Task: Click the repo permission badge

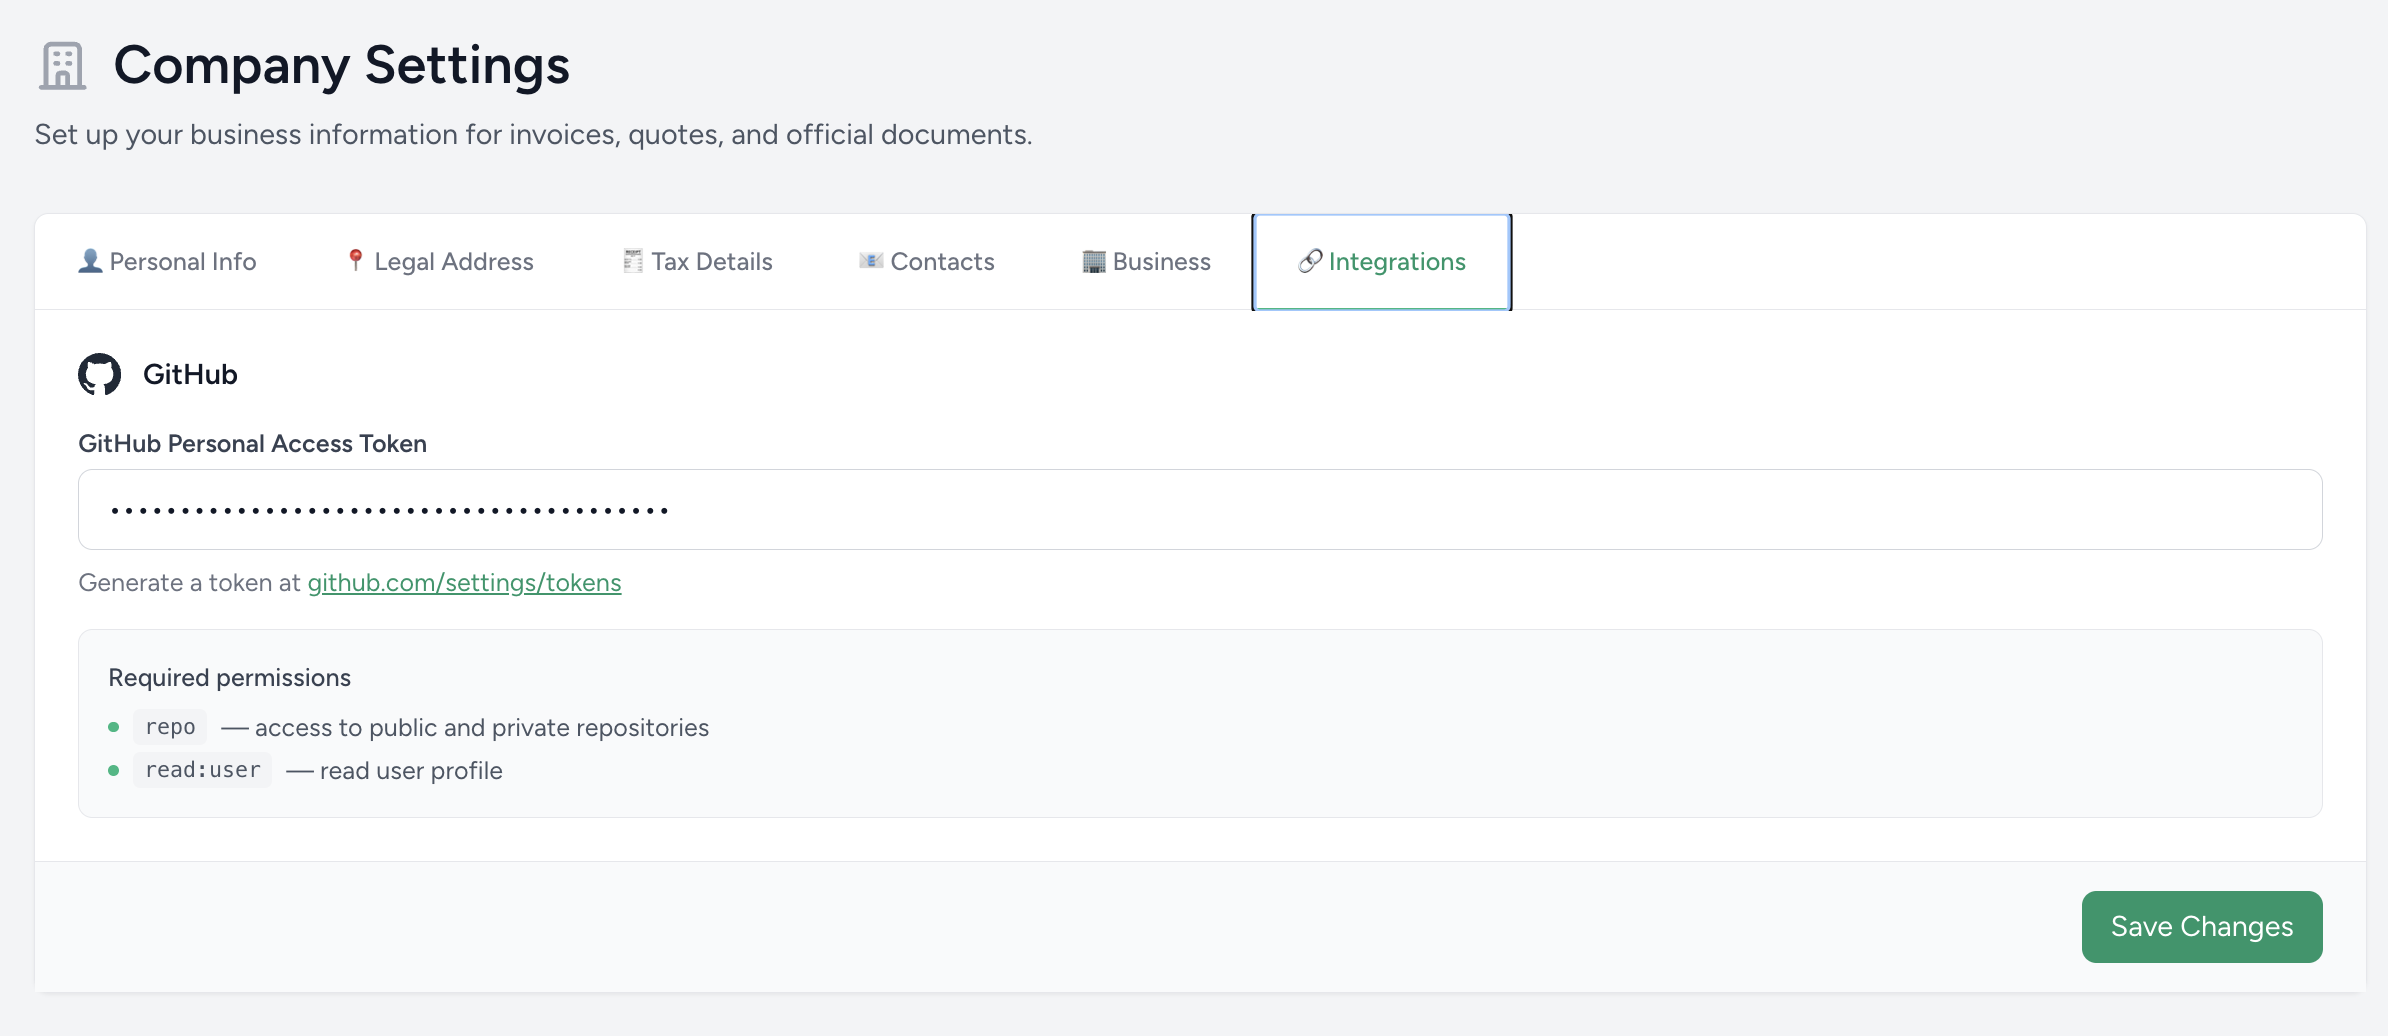Action: [169, 727]
